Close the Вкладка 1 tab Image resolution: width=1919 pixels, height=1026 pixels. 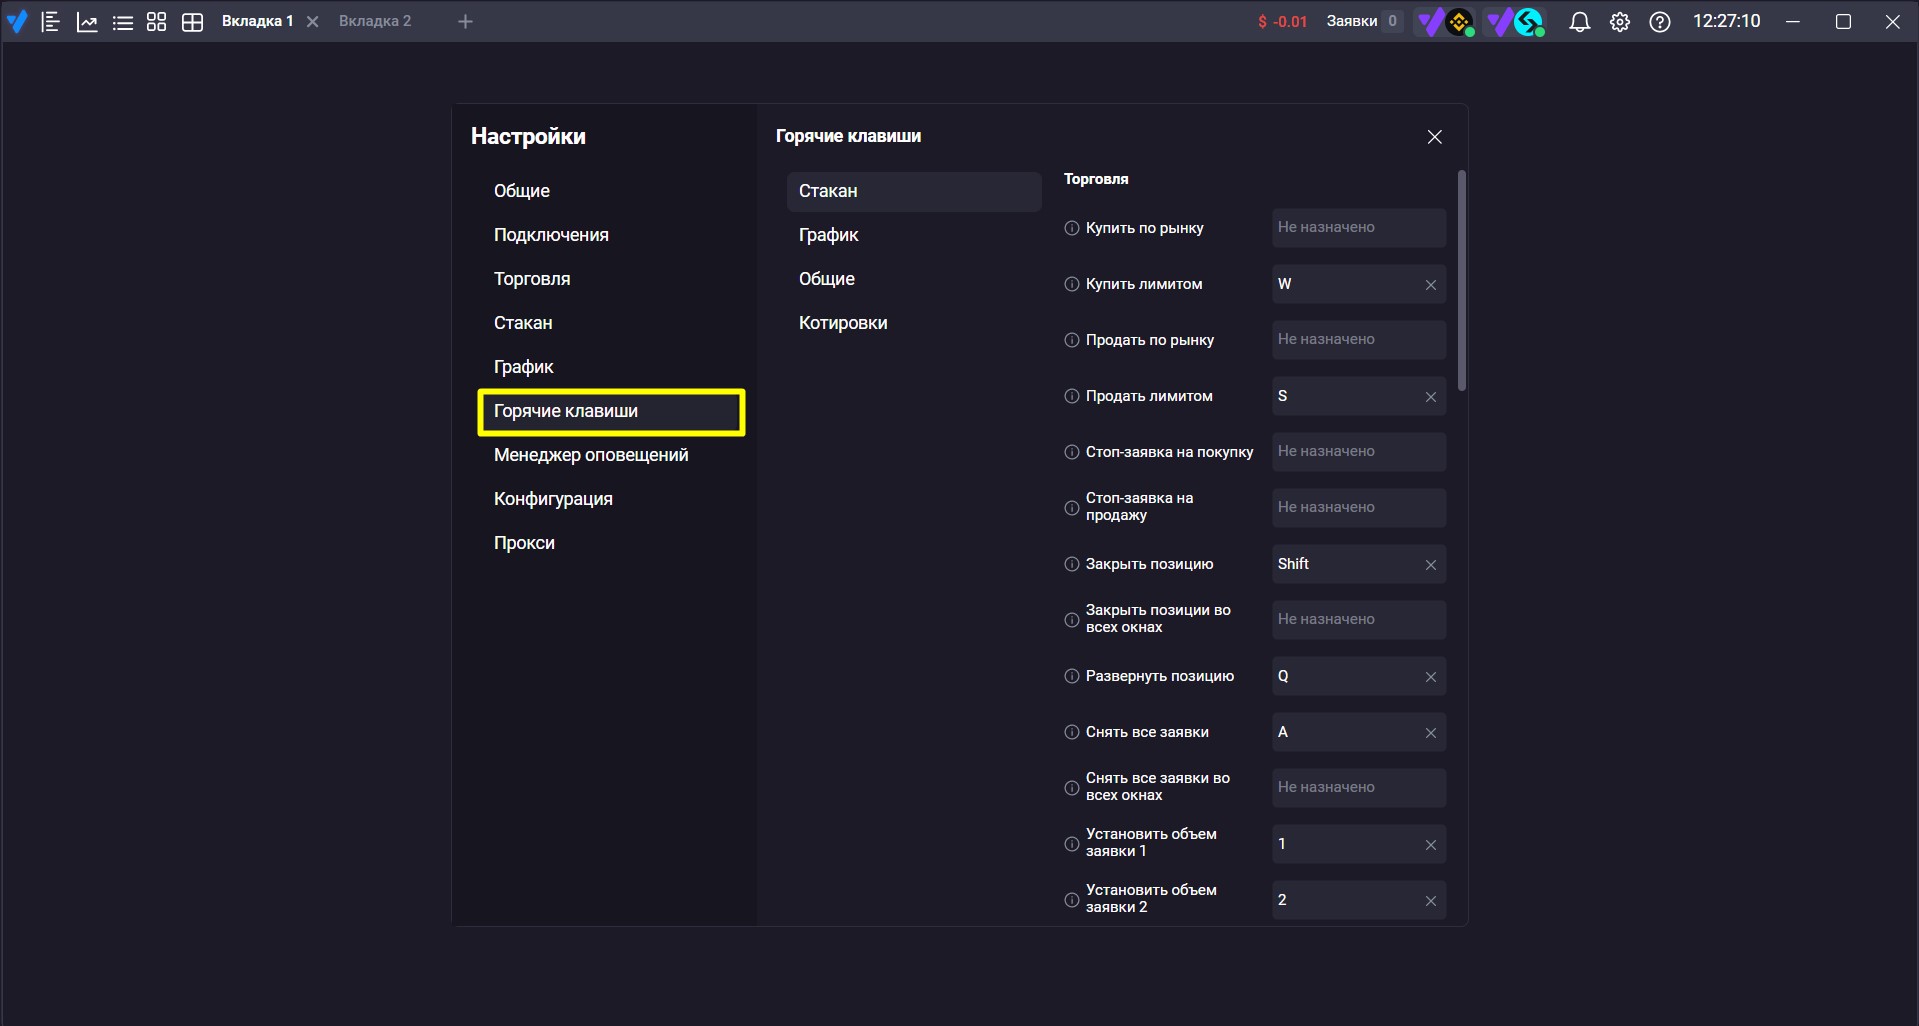click(x=312, y=21)
